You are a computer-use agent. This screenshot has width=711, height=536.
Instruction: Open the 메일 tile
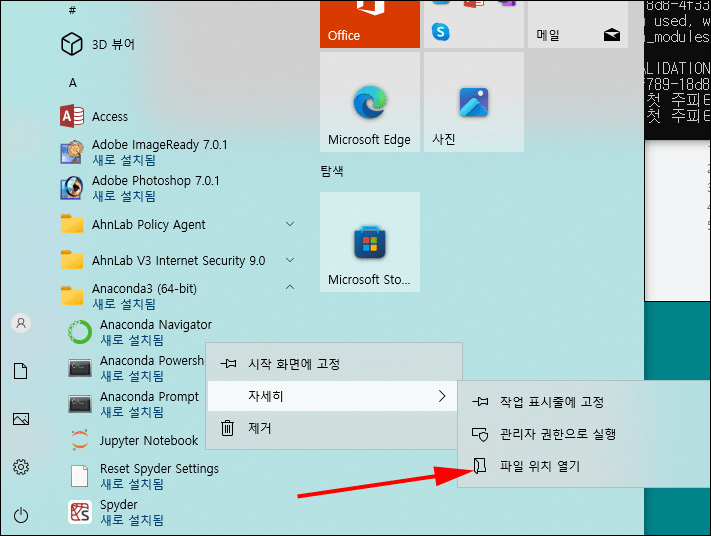point(578,24)
